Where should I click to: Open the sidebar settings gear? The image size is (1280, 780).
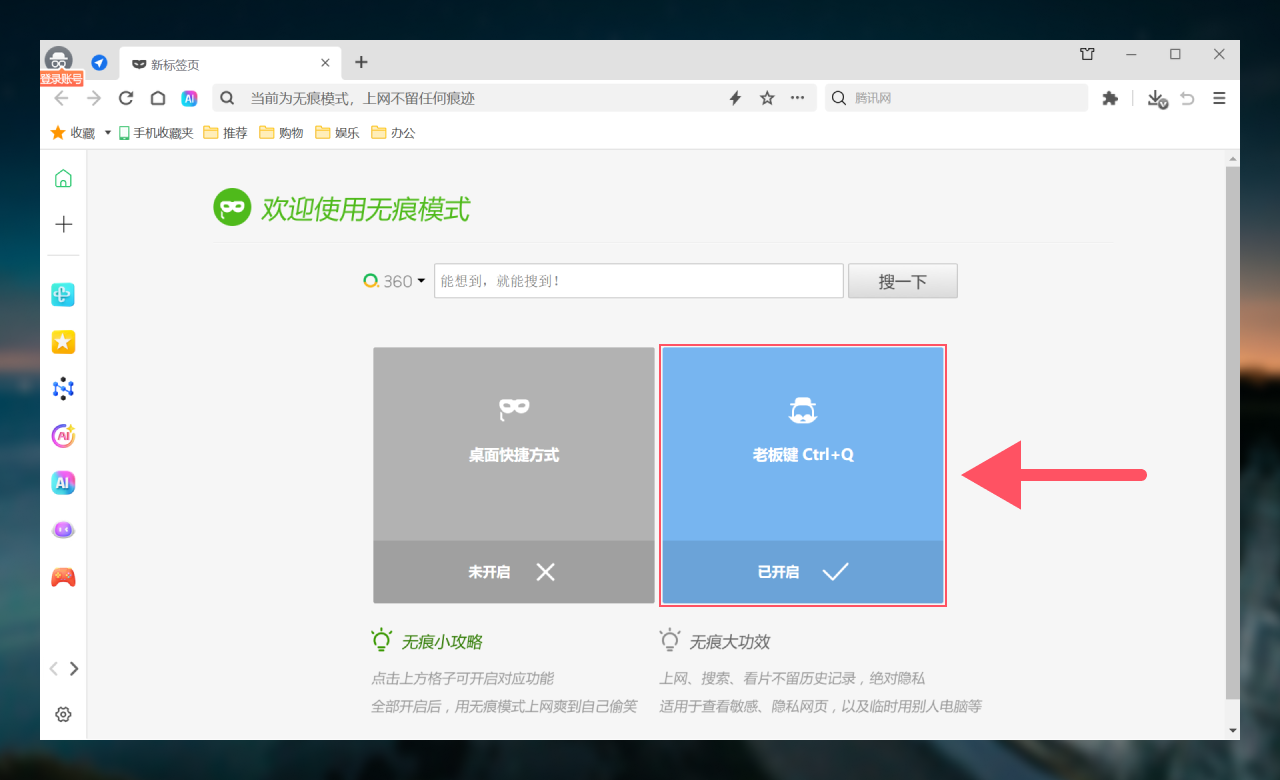[63, 714]
